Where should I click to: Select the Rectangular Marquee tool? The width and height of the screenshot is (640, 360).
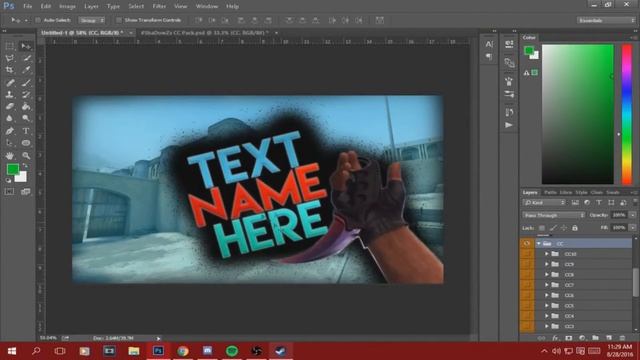(x=10, y=46)
